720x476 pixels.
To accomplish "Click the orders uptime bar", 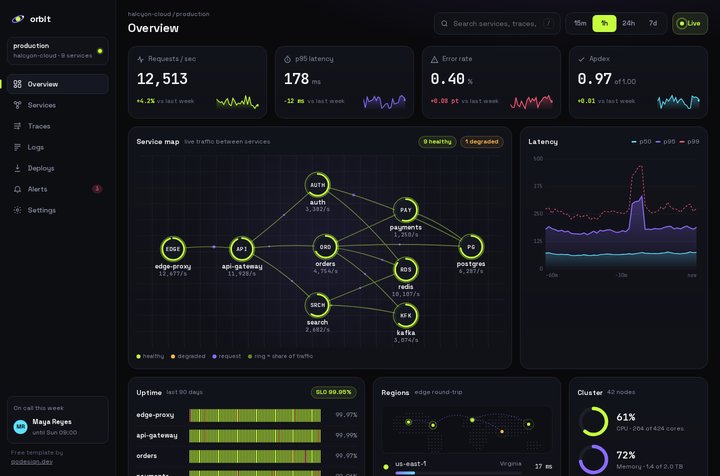I will [255, 456].
